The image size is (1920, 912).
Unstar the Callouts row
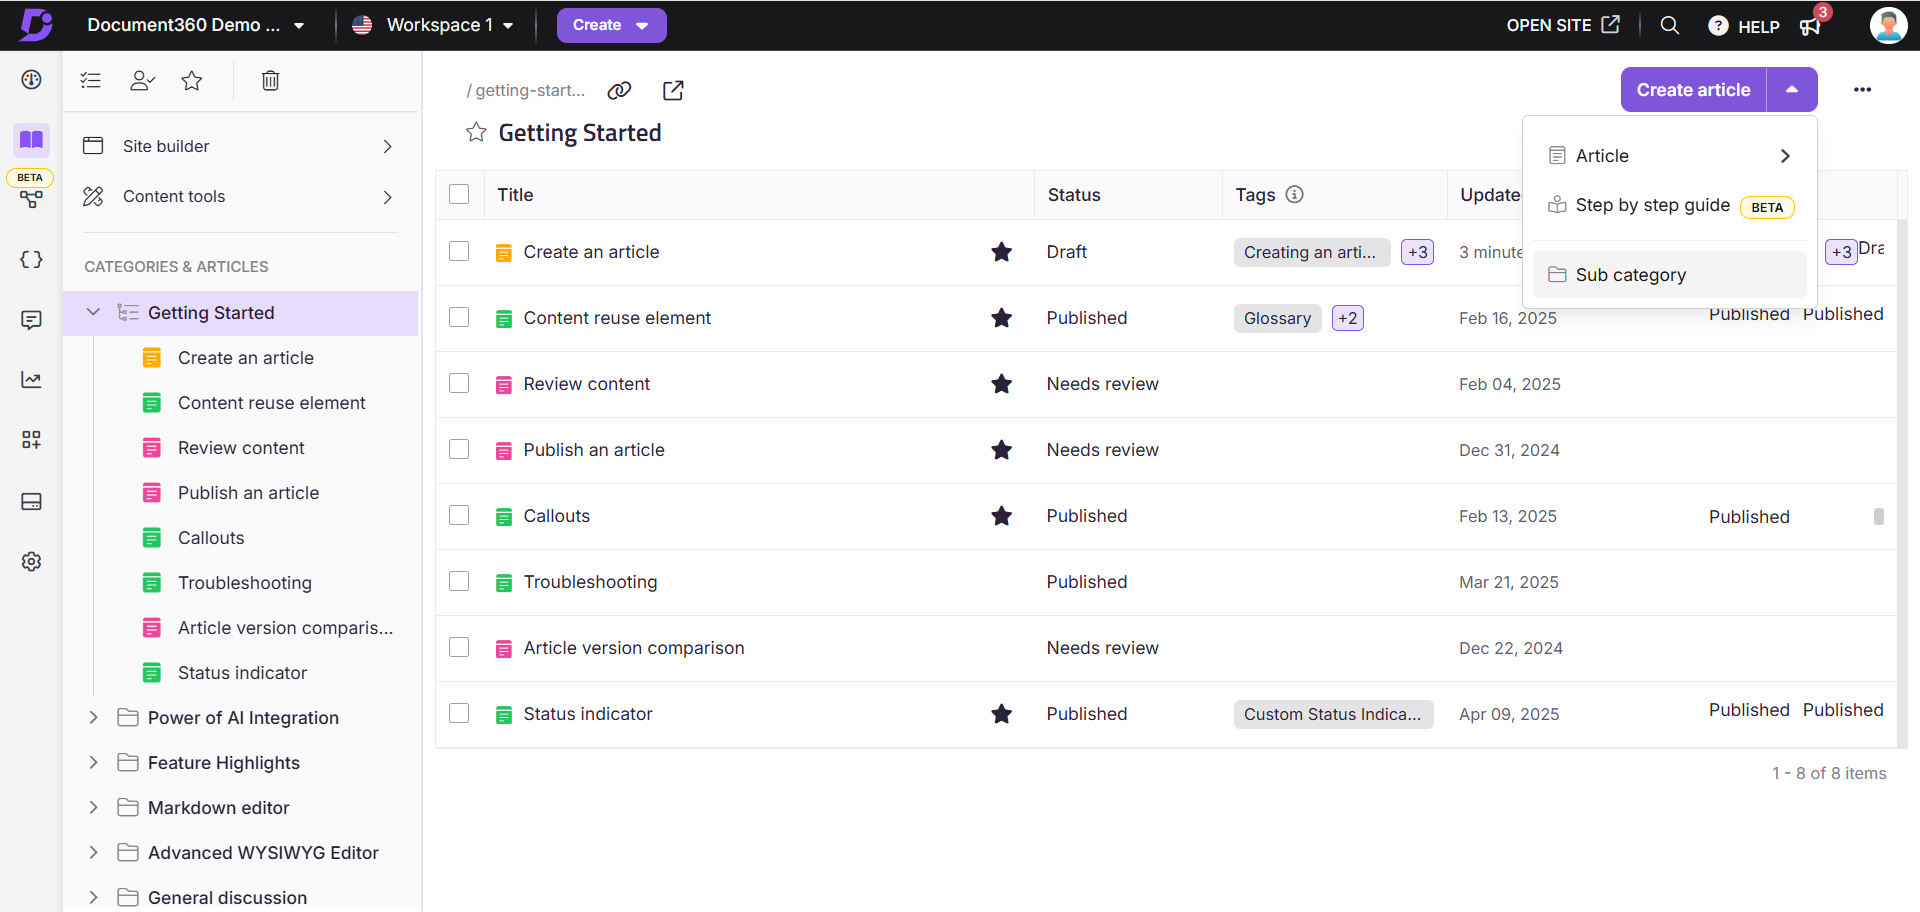1001,516
